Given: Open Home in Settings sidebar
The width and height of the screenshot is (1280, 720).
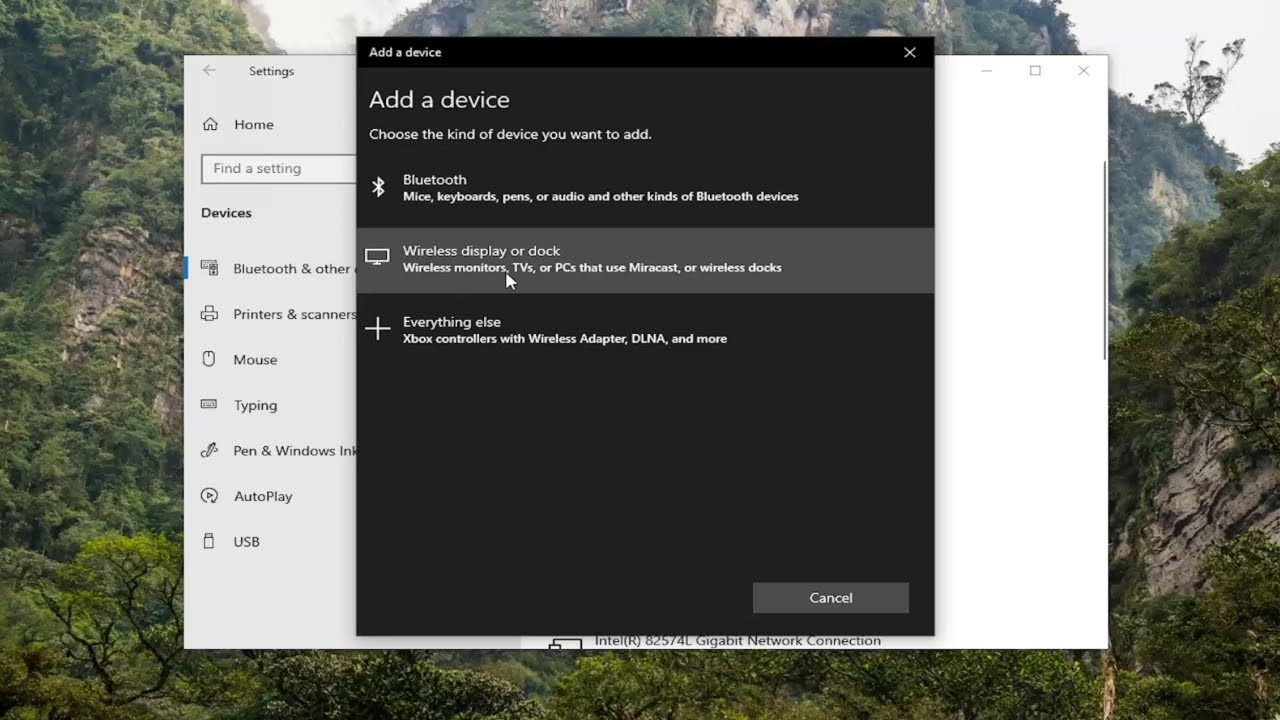Looking at the screenshot, I should point(253,124).
